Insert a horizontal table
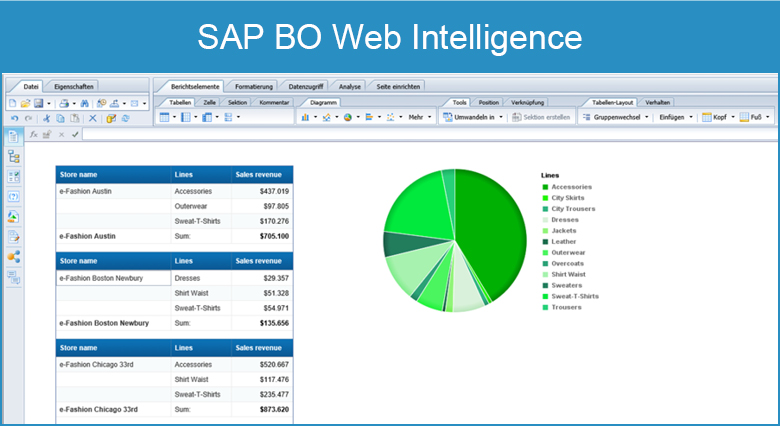Image resolution: width=780 pixels, height=426 pixels. (x=186, y=117)
